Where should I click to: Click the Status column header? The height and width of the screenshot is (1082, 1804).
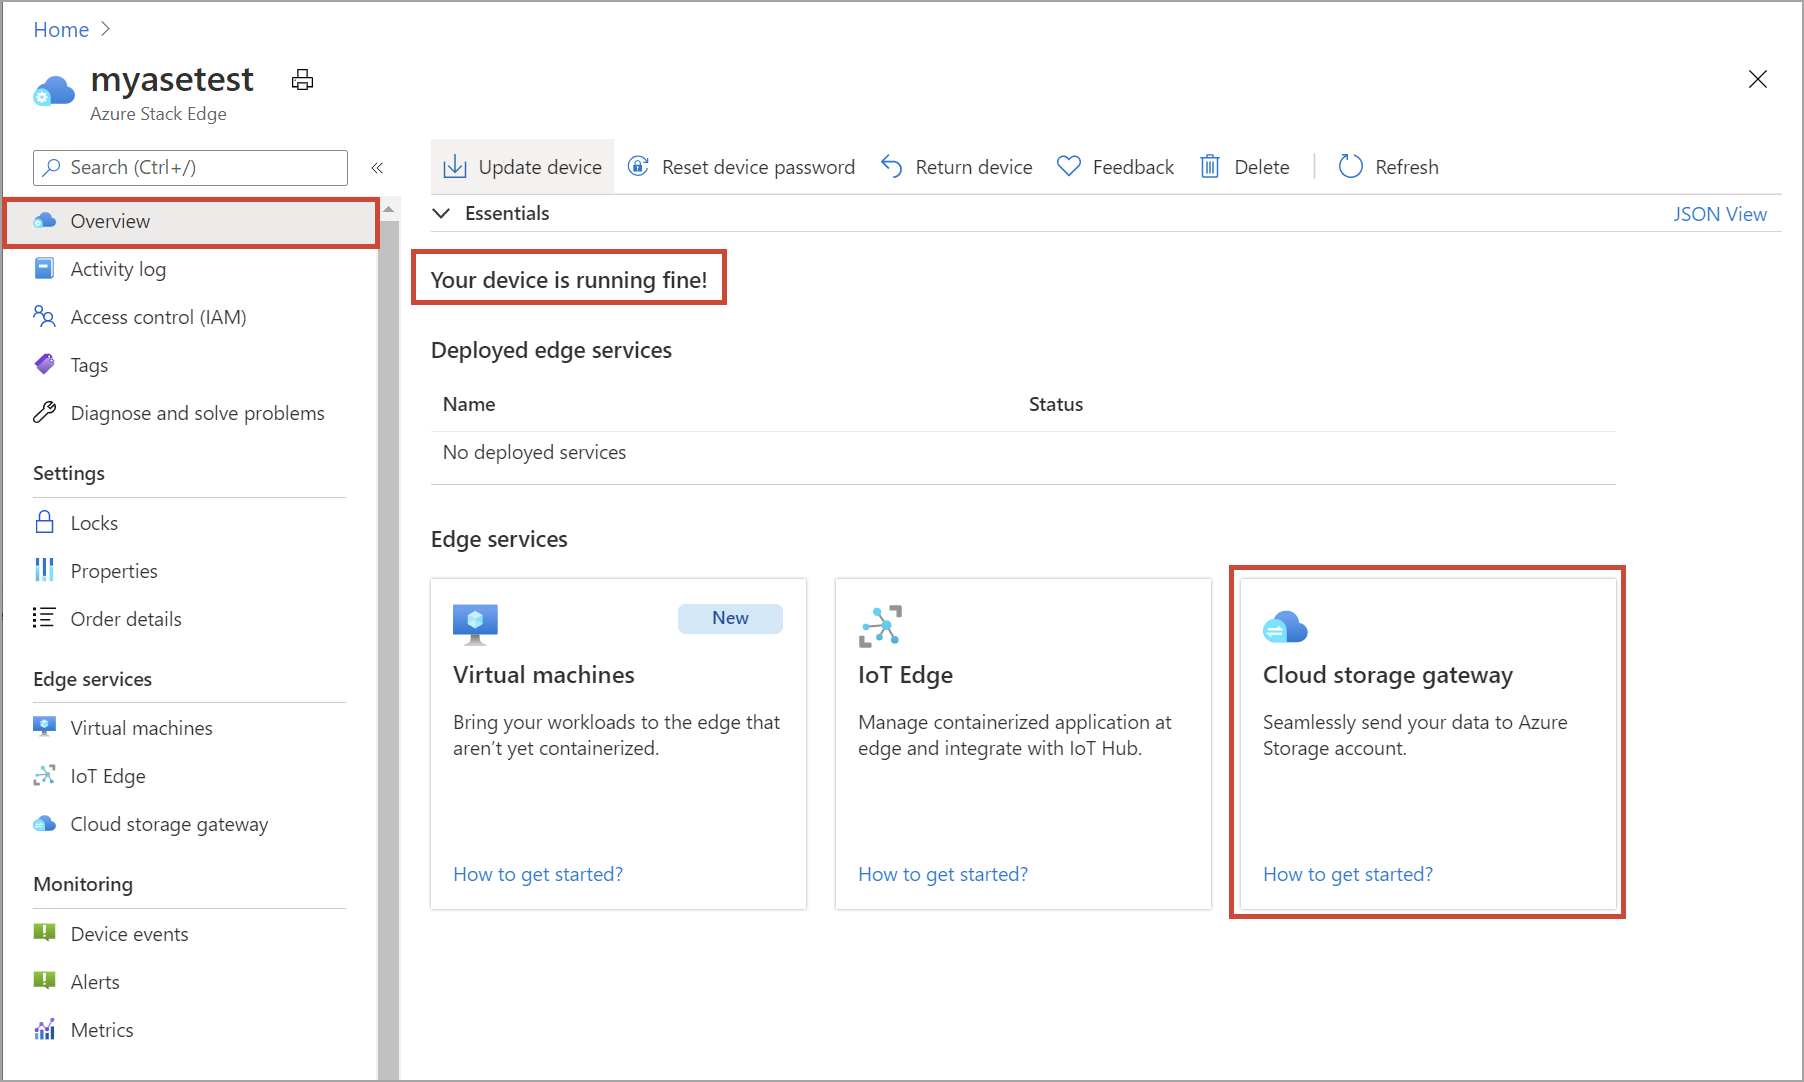(1056, 404)
